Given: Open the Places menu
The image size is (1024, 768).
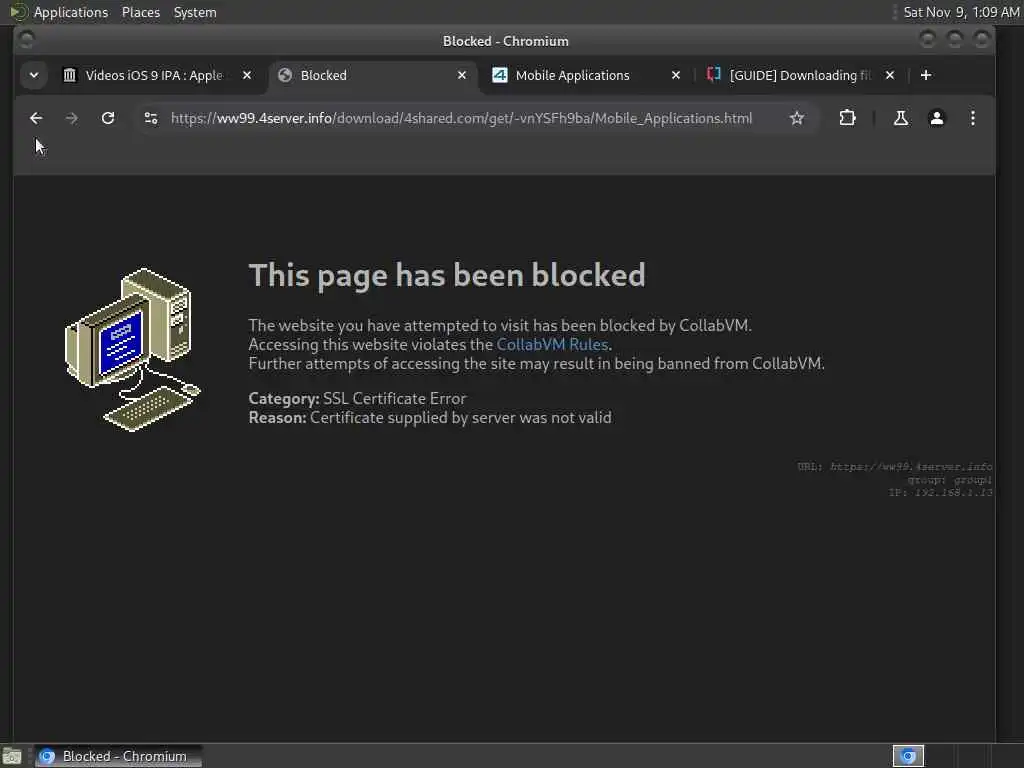Looking at the screenshot, I should 140,12.
